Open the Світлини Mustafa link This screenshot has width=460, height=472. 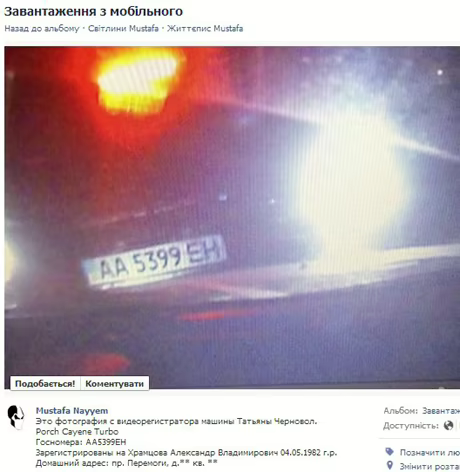click(123, 29)
